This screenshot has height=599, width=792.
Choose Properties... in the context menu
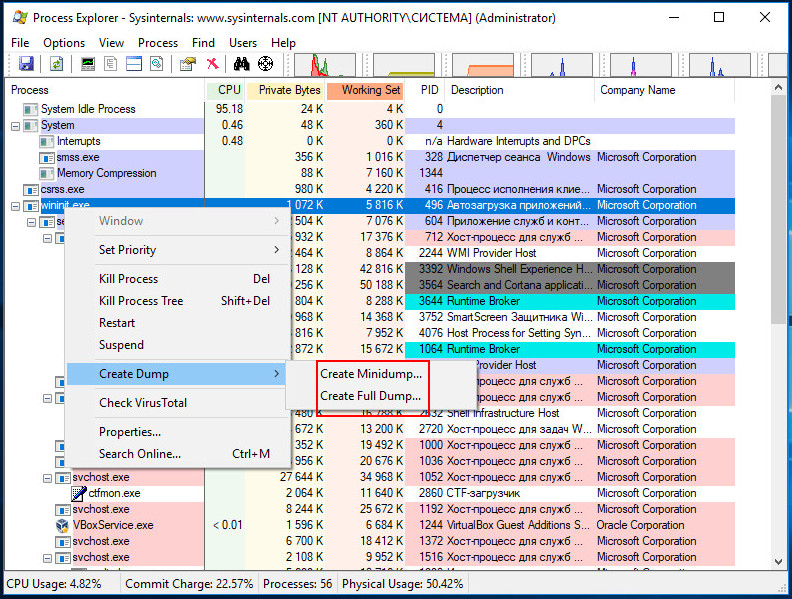[178, 432]
